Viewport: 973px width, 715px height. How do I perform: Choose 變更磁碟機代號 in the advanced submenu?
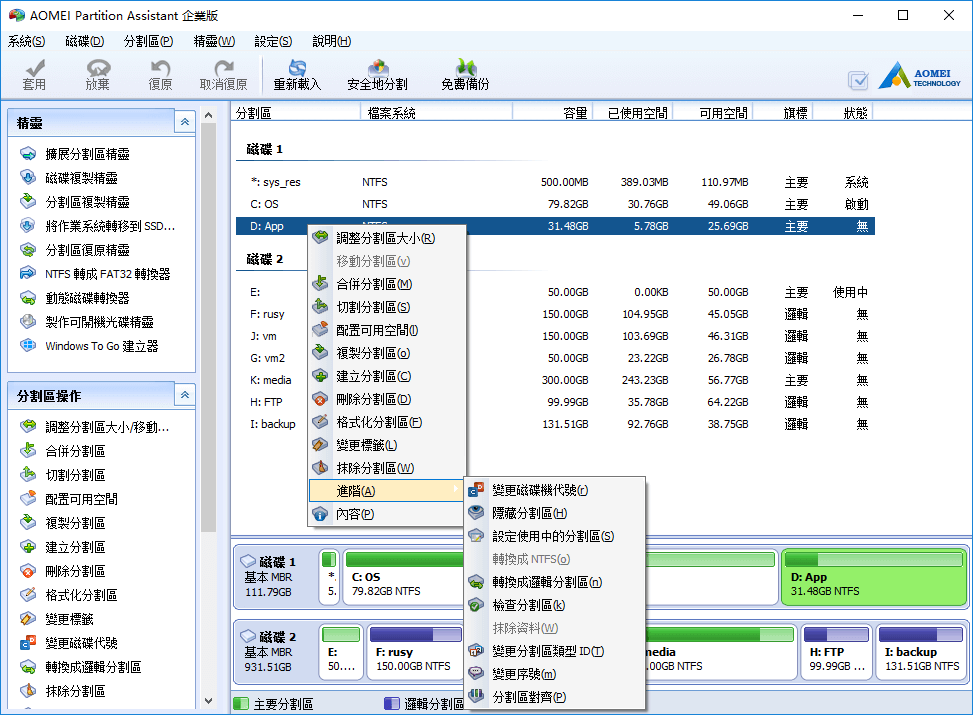click(555, 490)
